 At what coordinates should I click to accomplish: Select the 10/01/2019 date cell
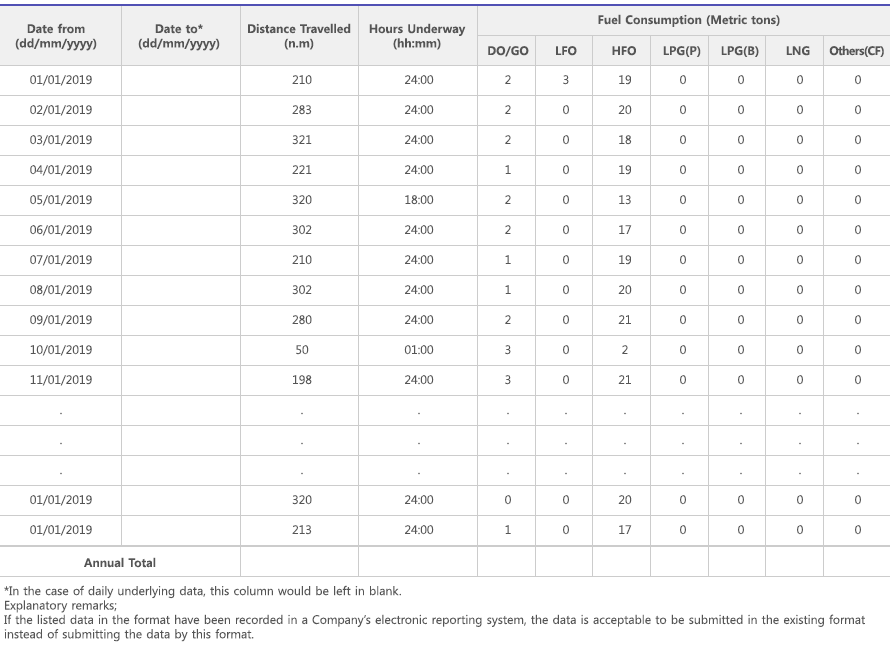(60, 350)
